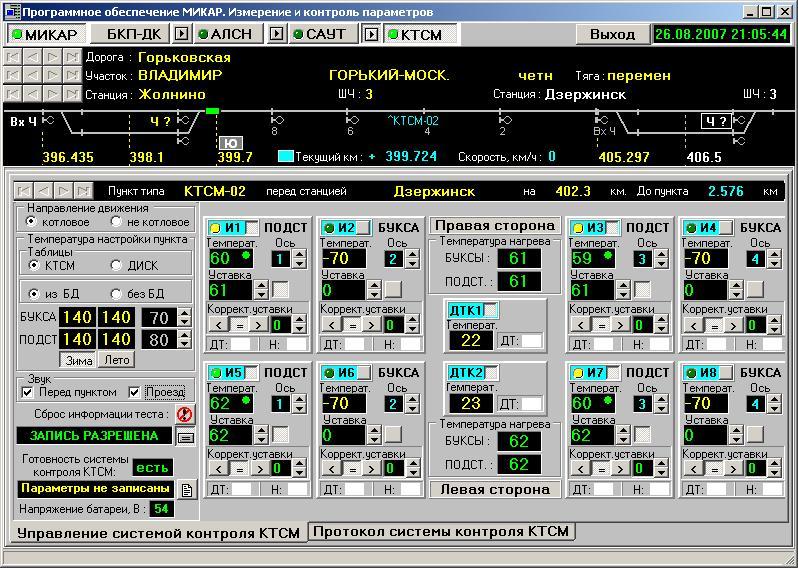Screen dimensions: 798x568
Task: Switch to the САУТ module
Action: coord(319,34)
